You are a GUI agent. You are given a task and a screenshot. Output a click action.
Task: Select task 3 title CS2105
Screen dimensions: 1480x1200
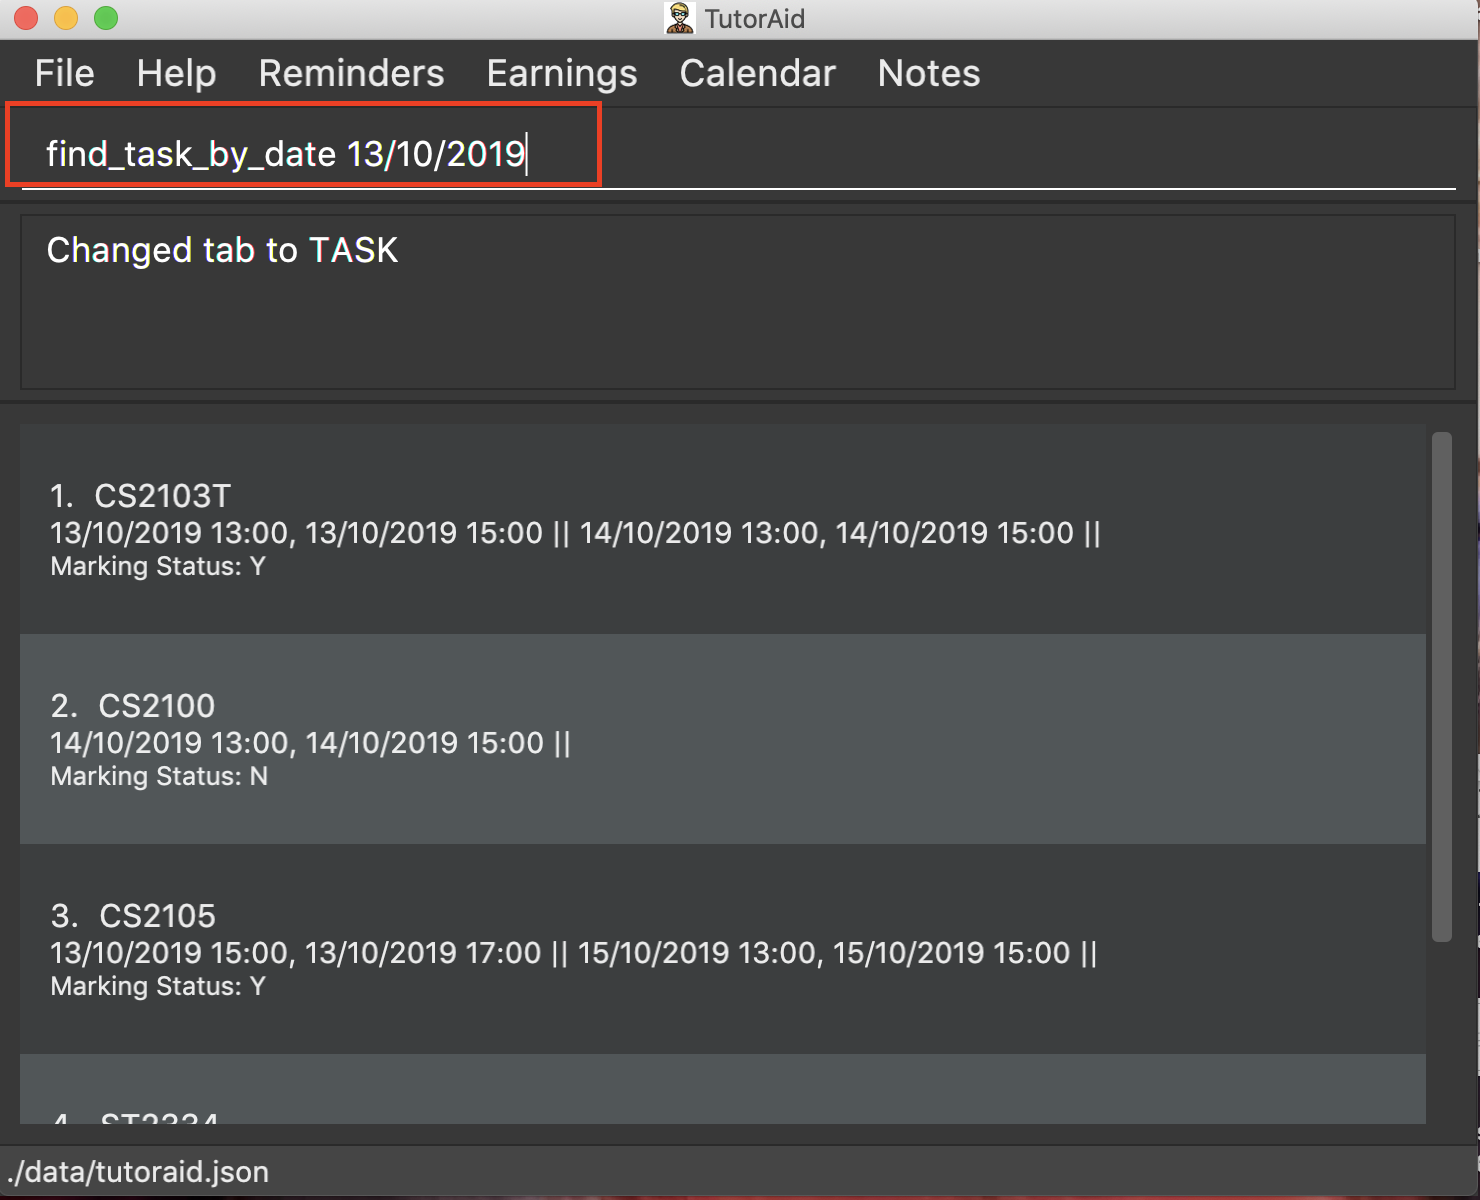pos(157,916)
